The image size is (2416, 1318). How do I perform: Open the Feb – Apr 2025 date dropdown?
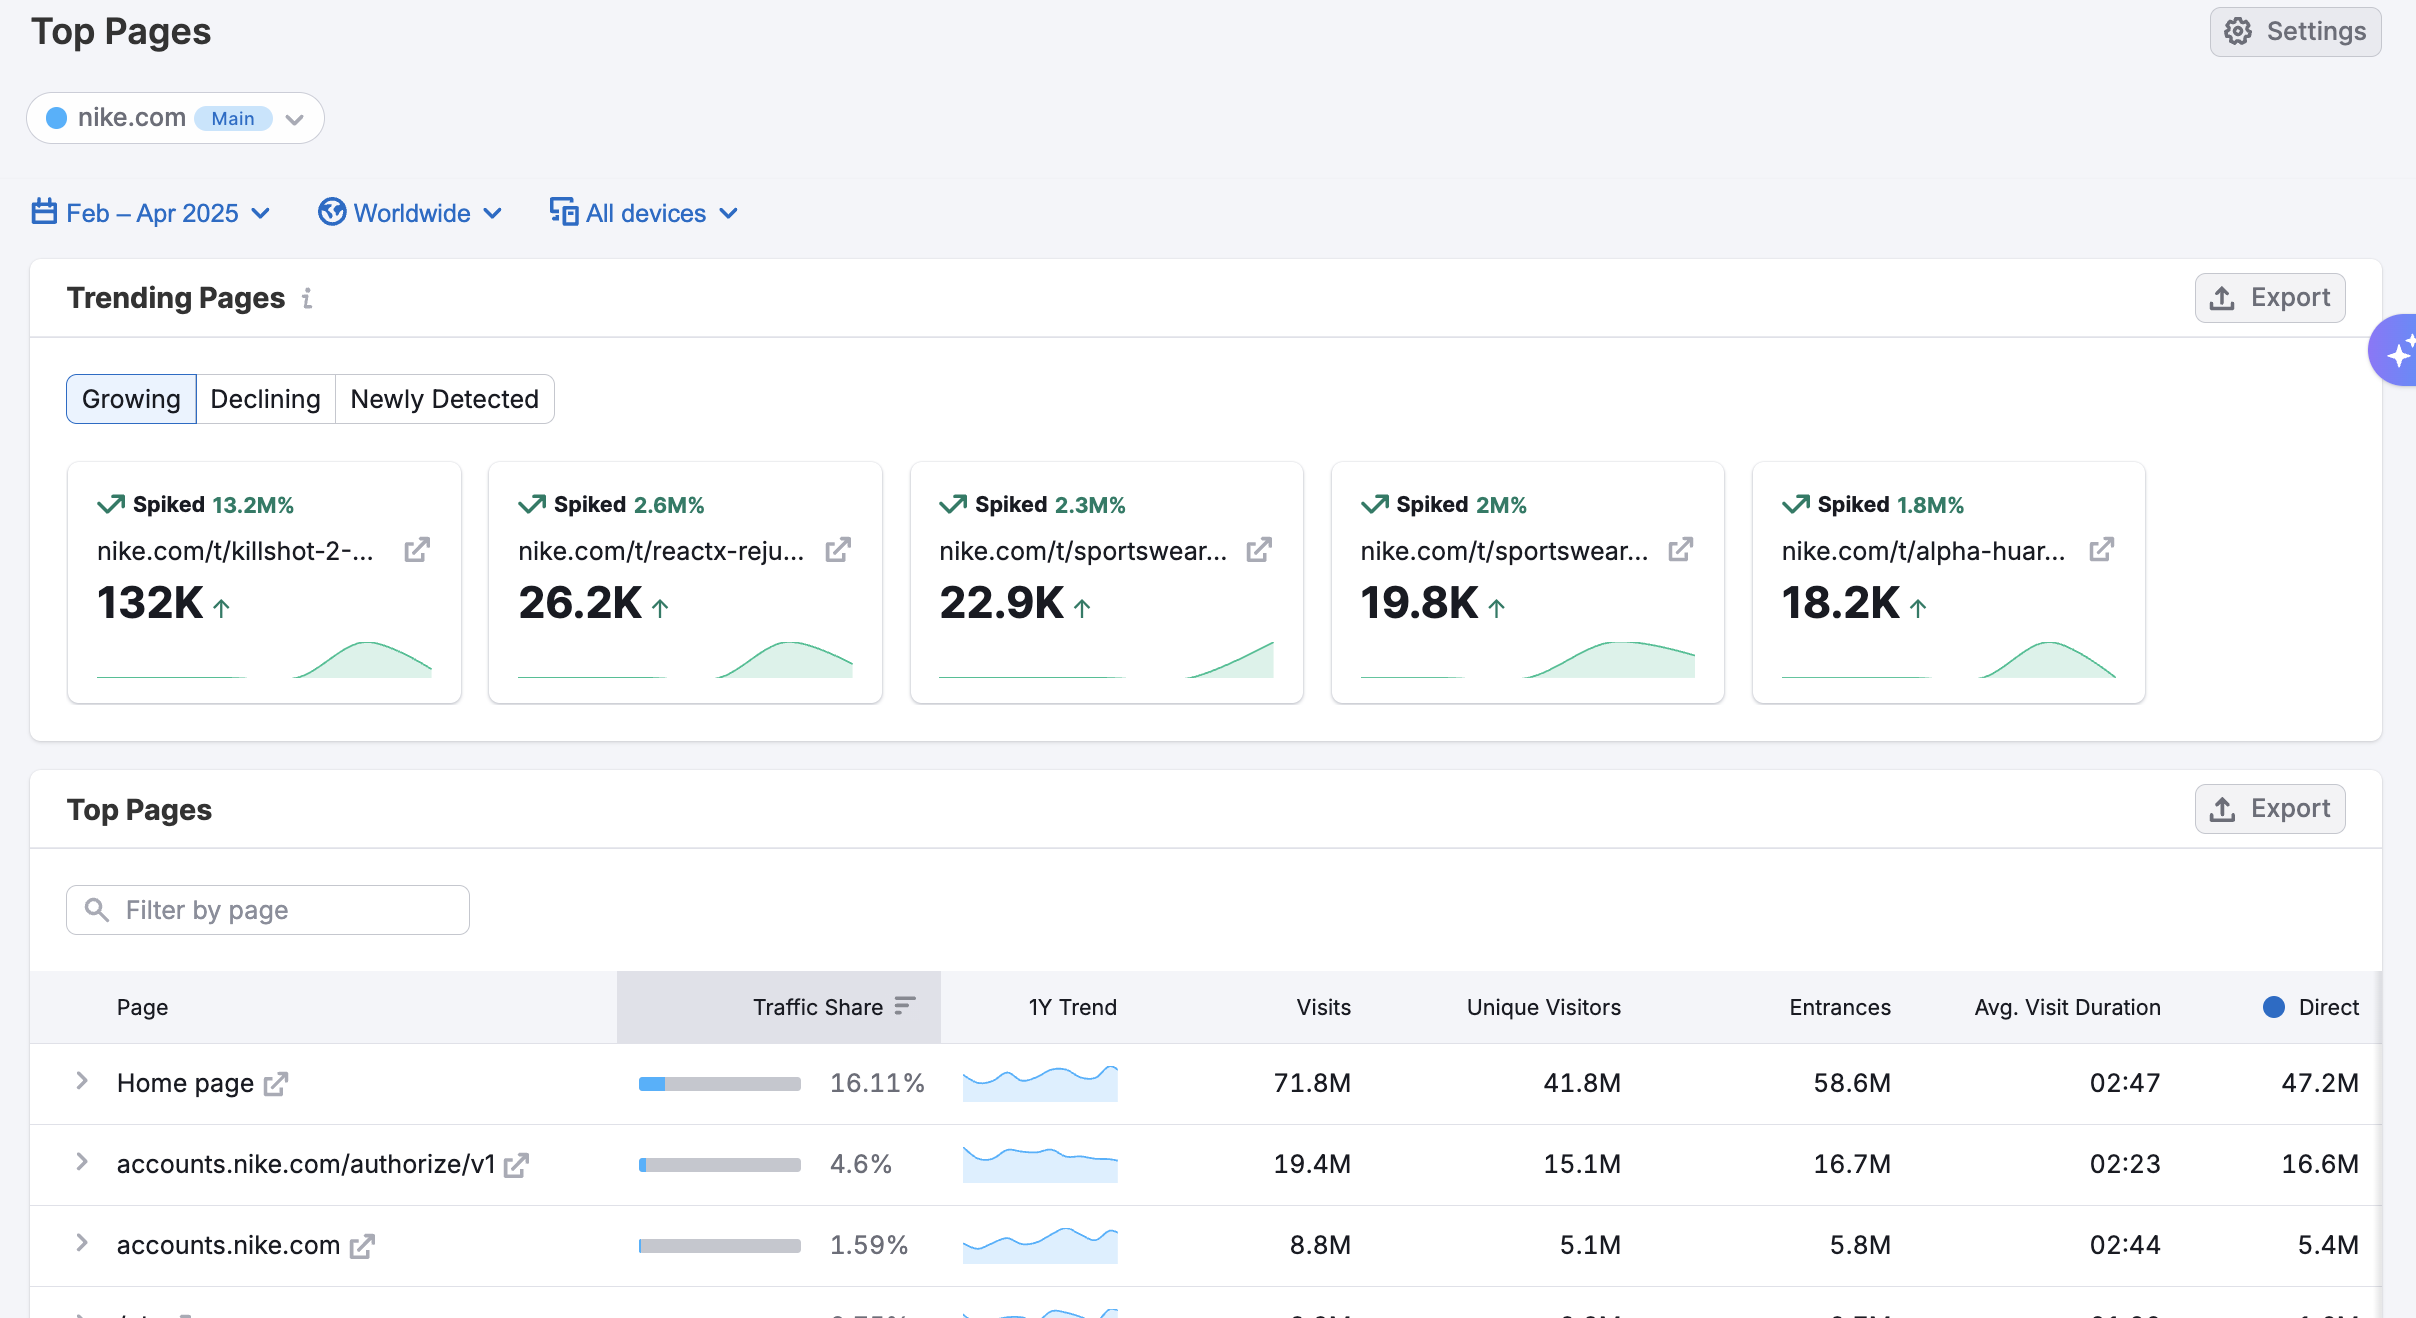150,213
